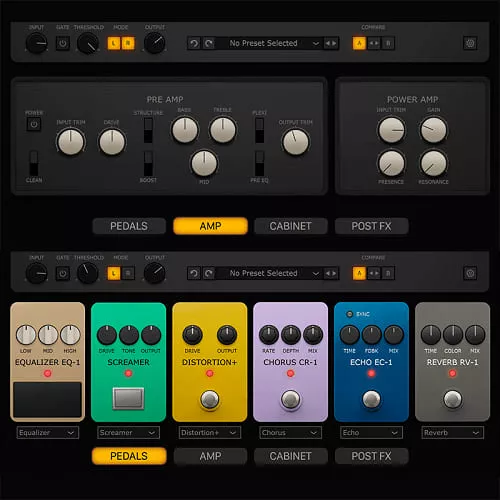
Task: Click the Chorus CR-1 Depth knob
Action: 290,335
